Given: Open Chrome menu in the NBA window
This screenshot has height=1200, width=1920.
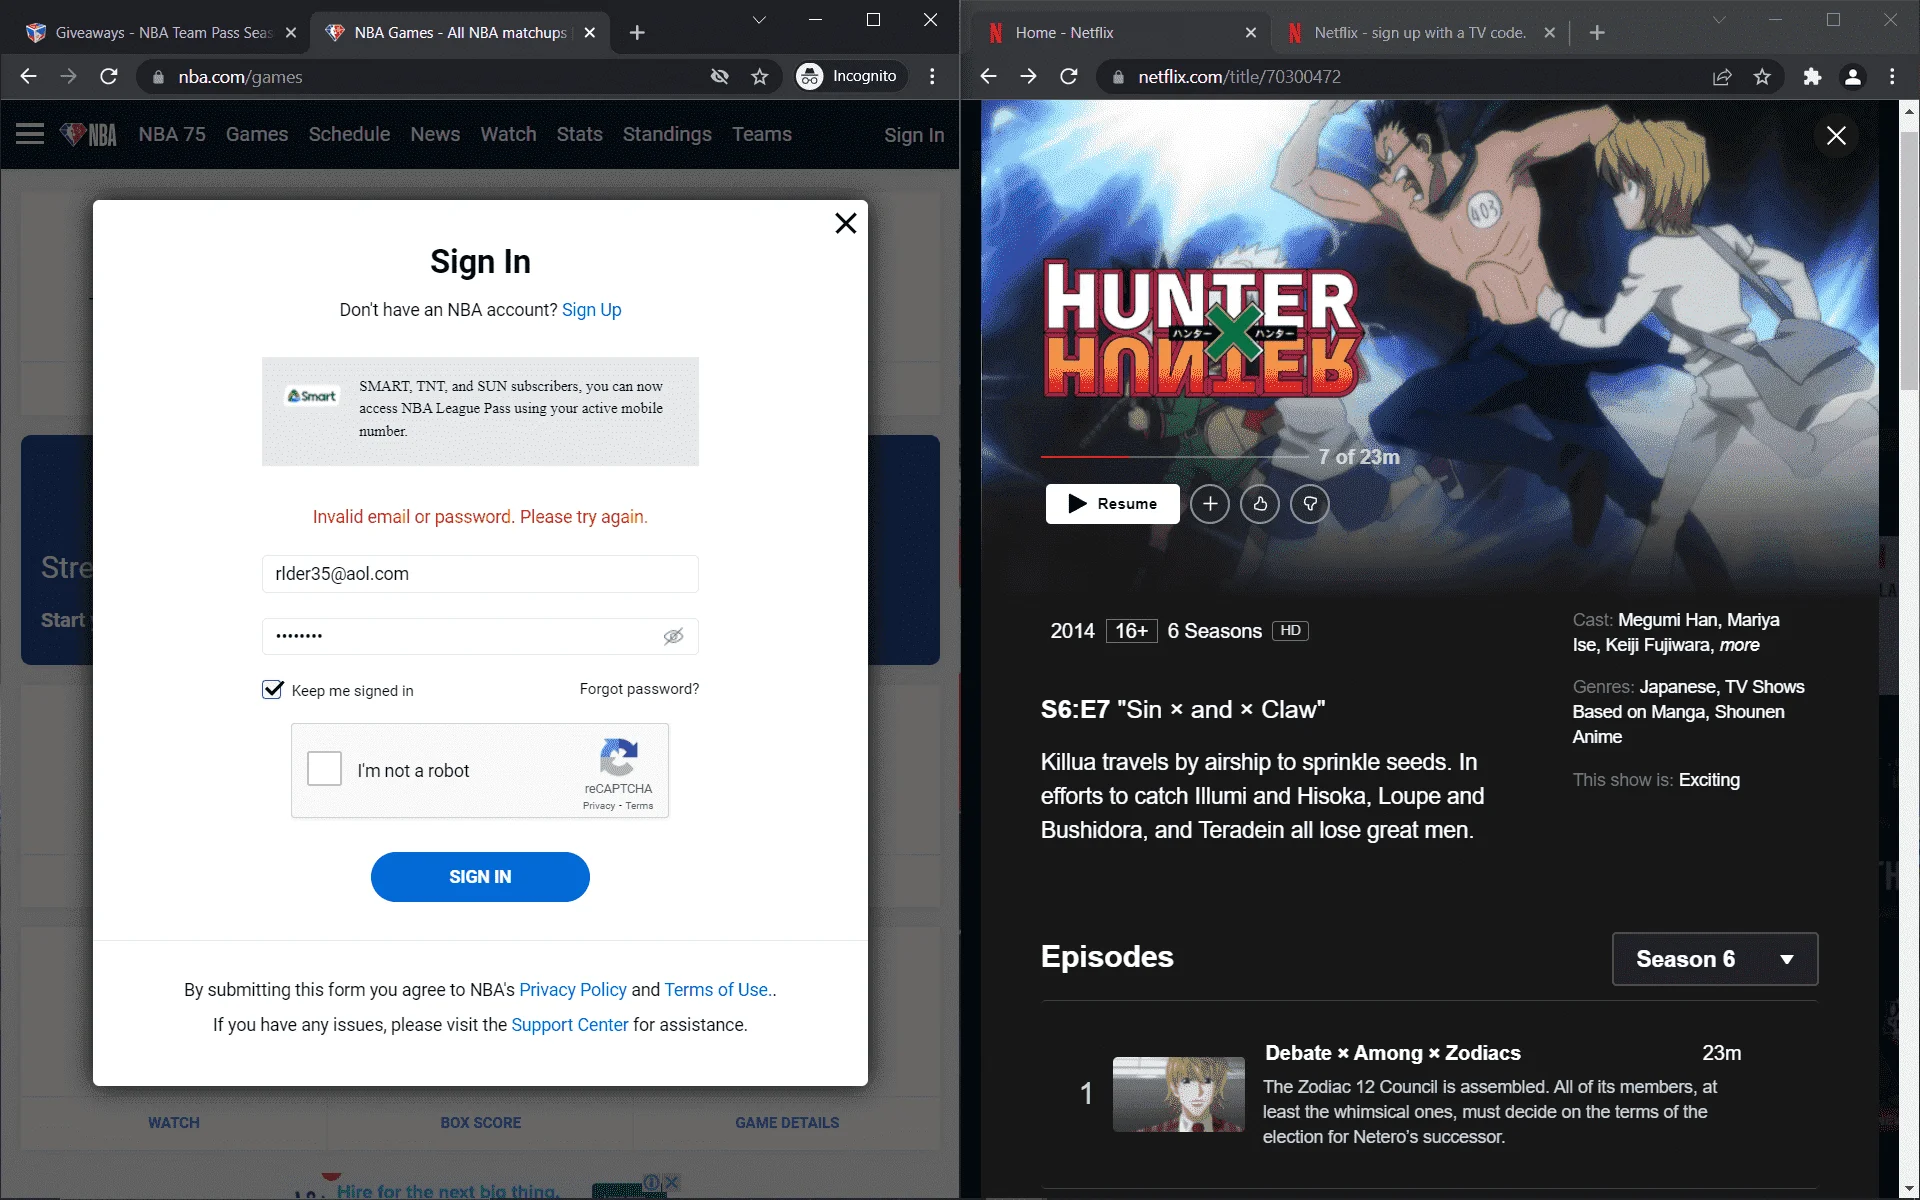Looking at the screenshot, I should [932, 76].
